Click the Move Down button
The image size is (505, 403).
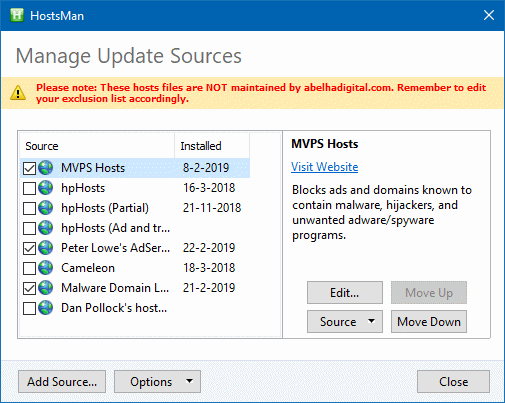429,322
